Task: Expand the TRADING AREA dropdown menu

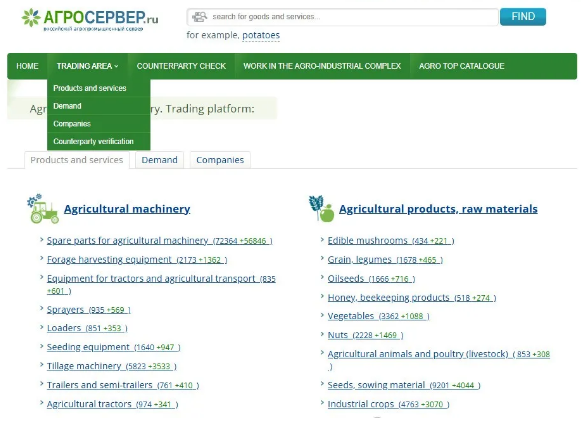Action: point(87,66)
